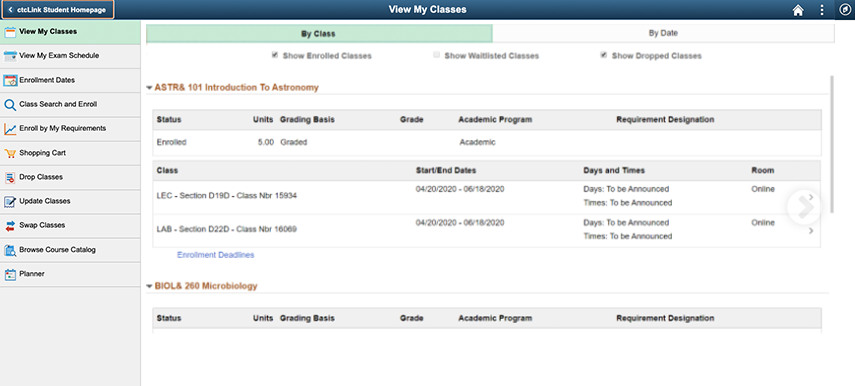Select the By Class tab
The width and height of the screenshot is (855, 386).
coord(319,33)
